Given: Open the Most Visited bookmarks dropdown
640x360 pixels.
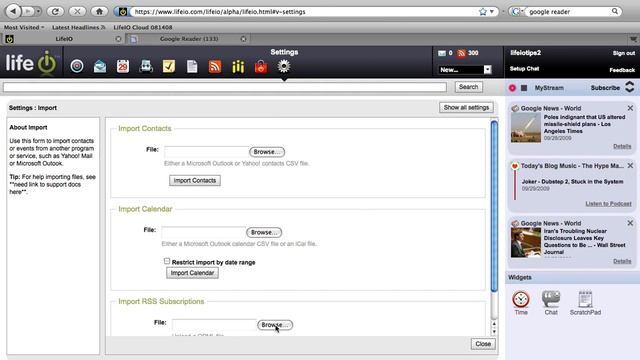Looking at the screenshot, I should click(x=24, y=27).
